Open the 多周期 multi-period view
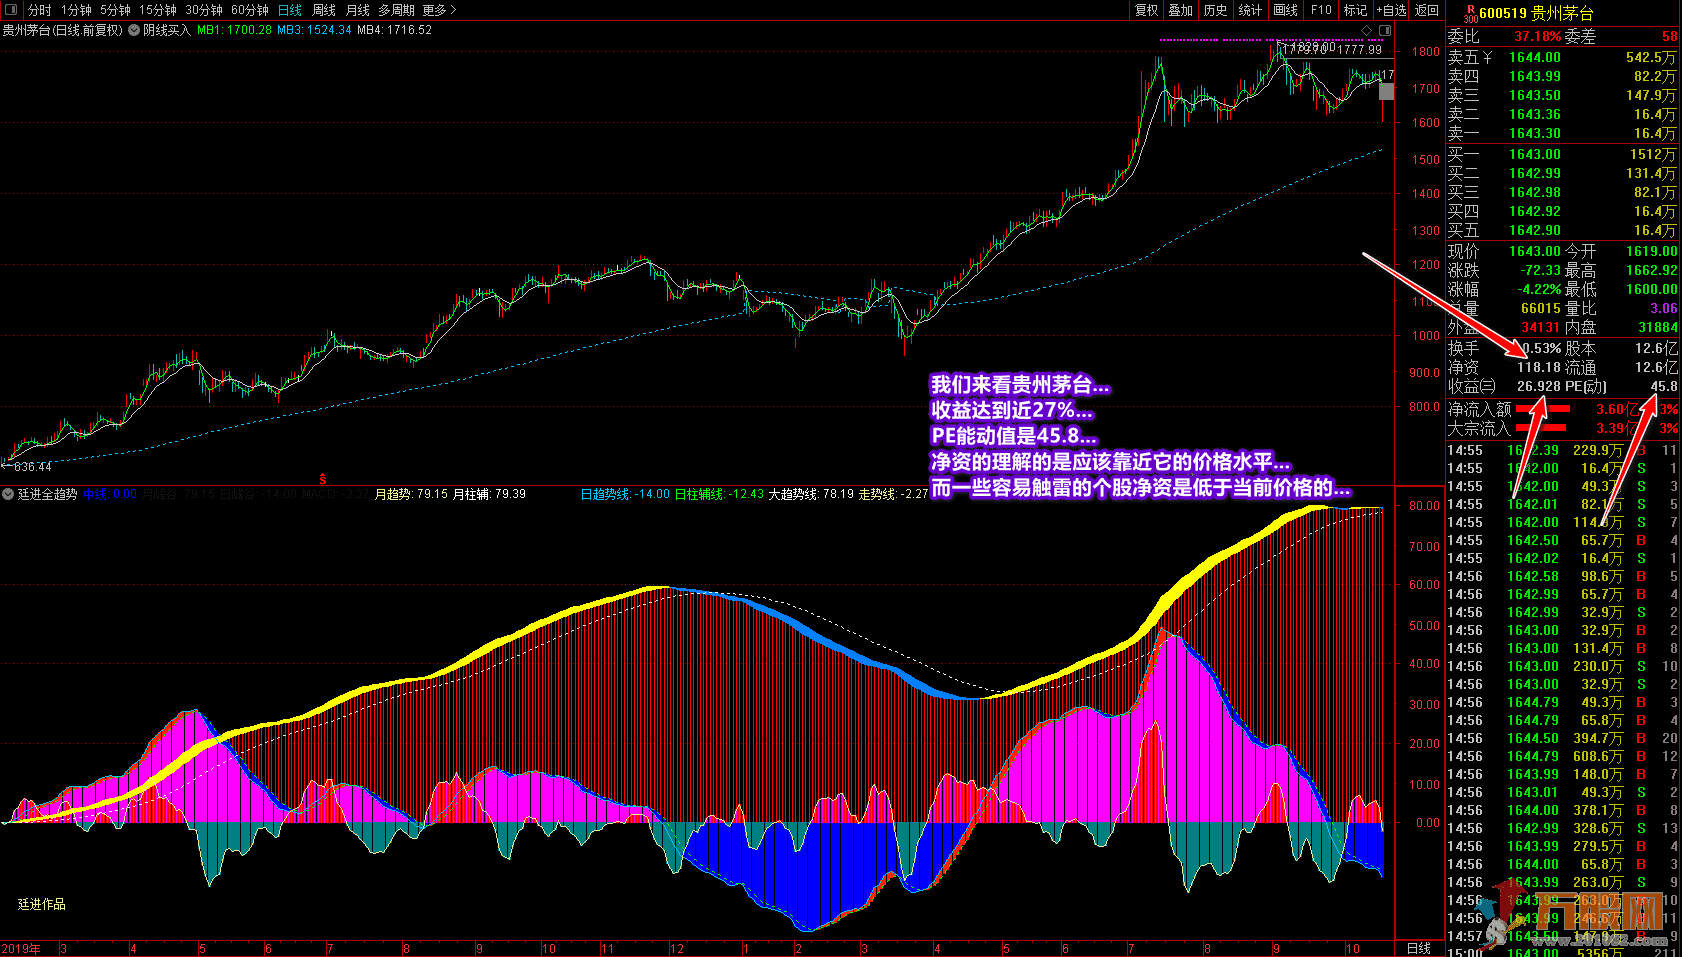The image size is (1682, 957). click(x=396, y=10)
